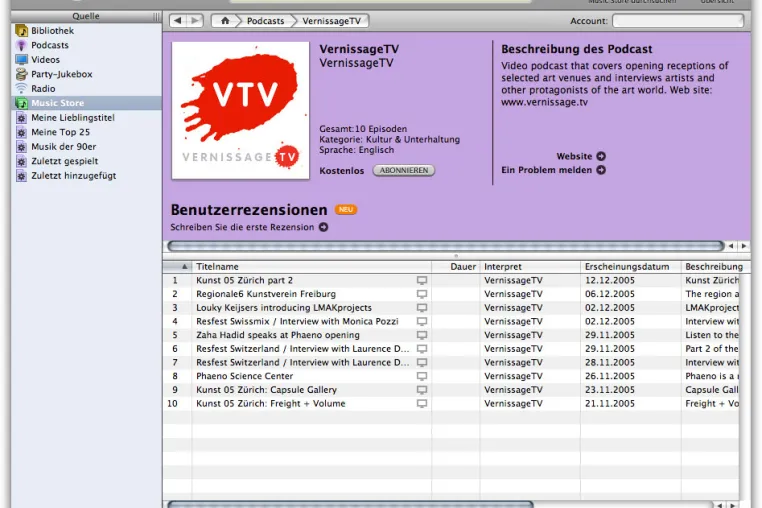Click the date 12.12.2005
This screenshot has height=508, width=762.
click(x=610, y=280)
